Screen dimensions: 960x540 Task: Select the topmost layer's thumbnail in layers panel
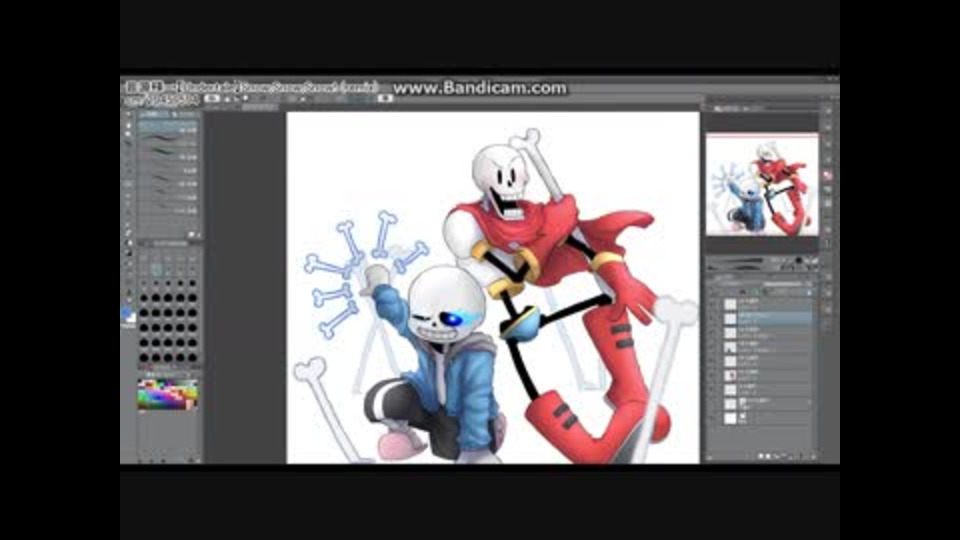pos(730,304)
